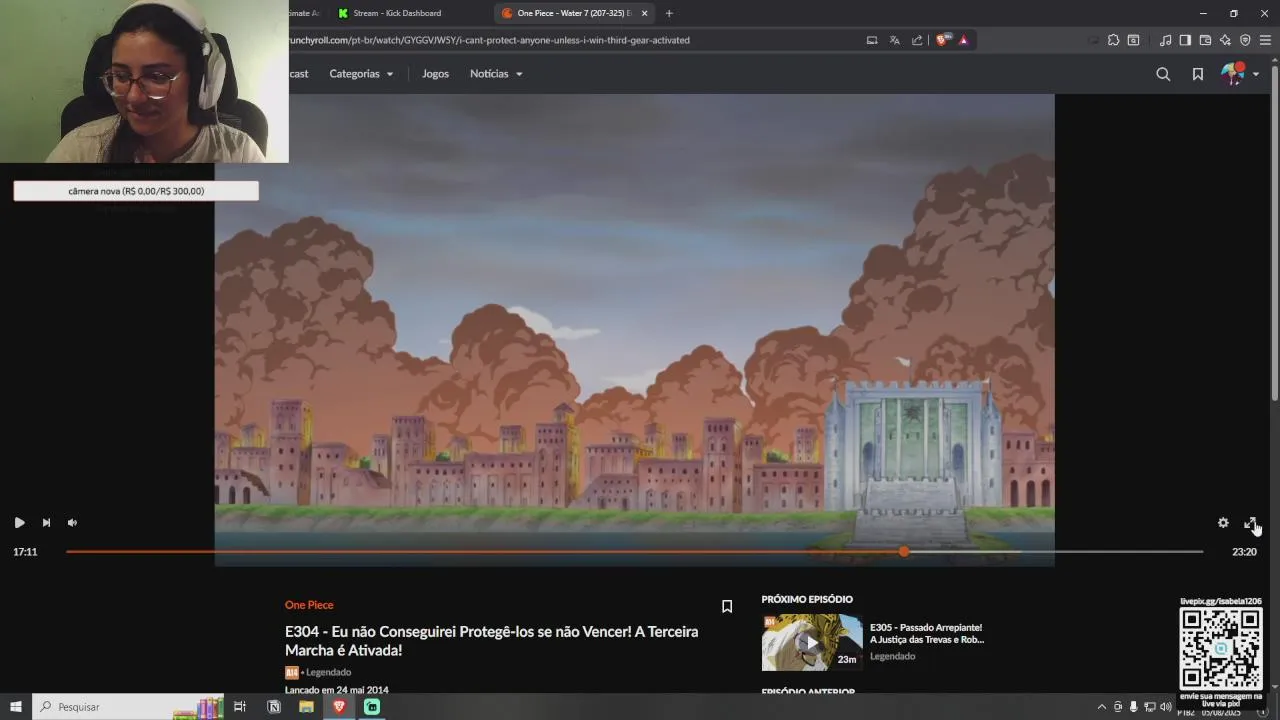This screenshot has height=720, width=1280.
Task: Click the Pesquisar taskbar search box
Action: pyautogui.click(x=128, y=707)
